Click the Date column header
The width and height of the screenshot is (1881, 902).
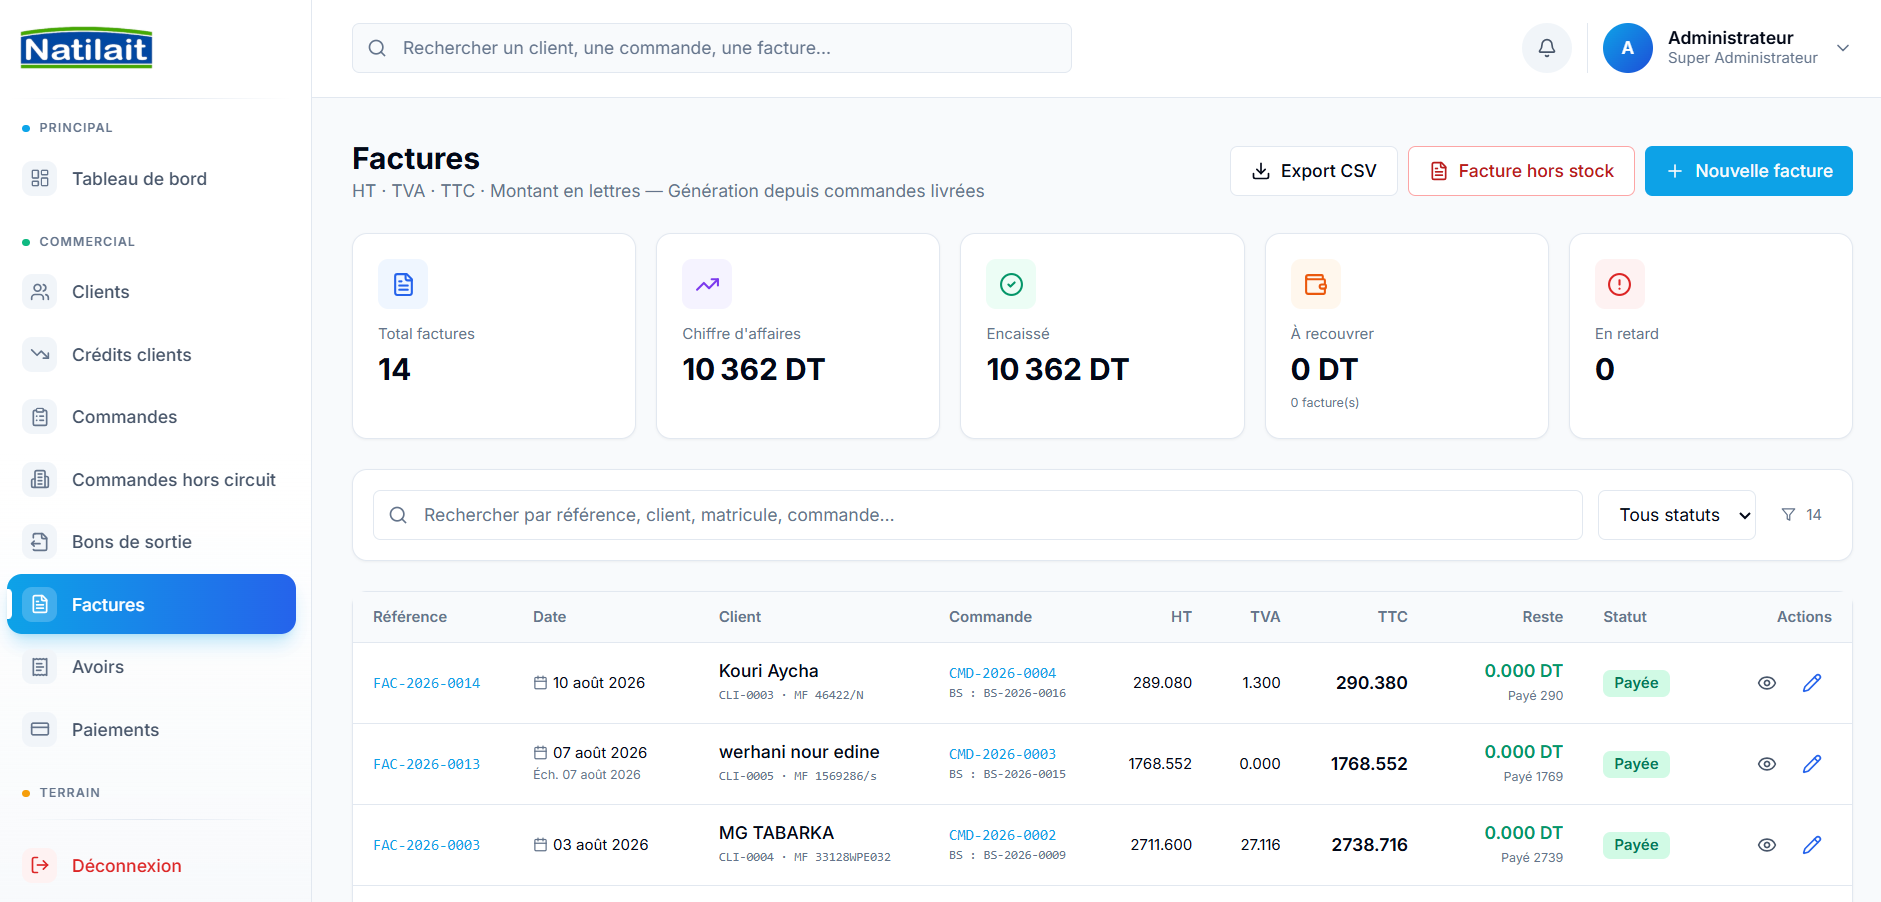550,617
